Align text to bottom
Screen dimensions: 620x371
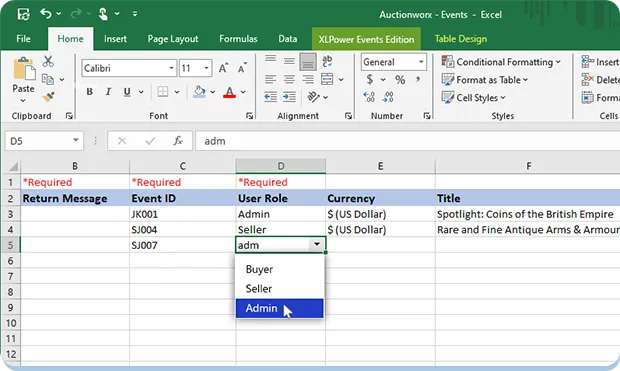[308, 62]
